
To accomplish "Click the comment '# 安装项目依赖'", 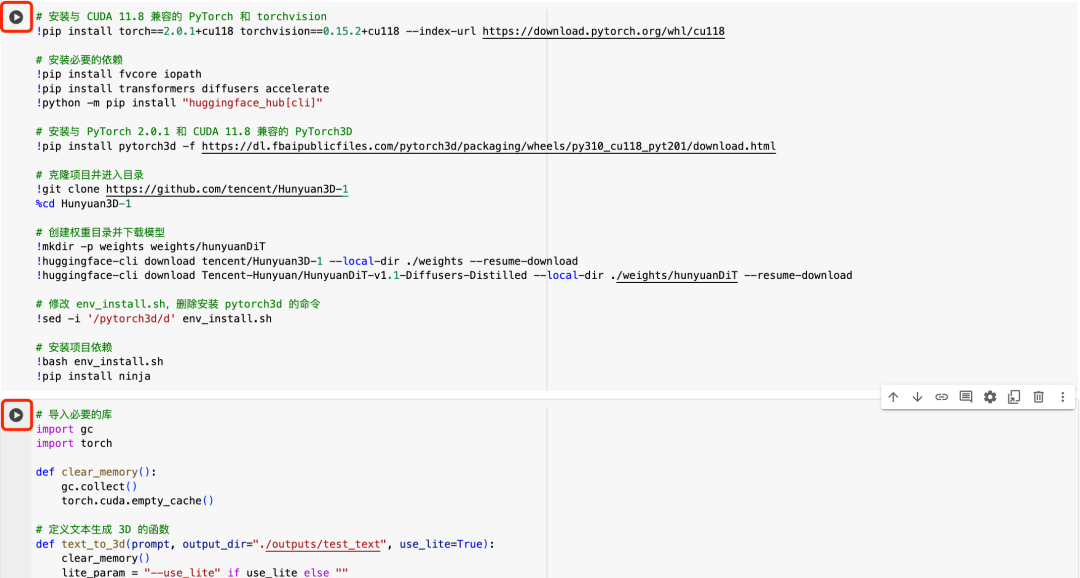I will click(x=74, y=347).
